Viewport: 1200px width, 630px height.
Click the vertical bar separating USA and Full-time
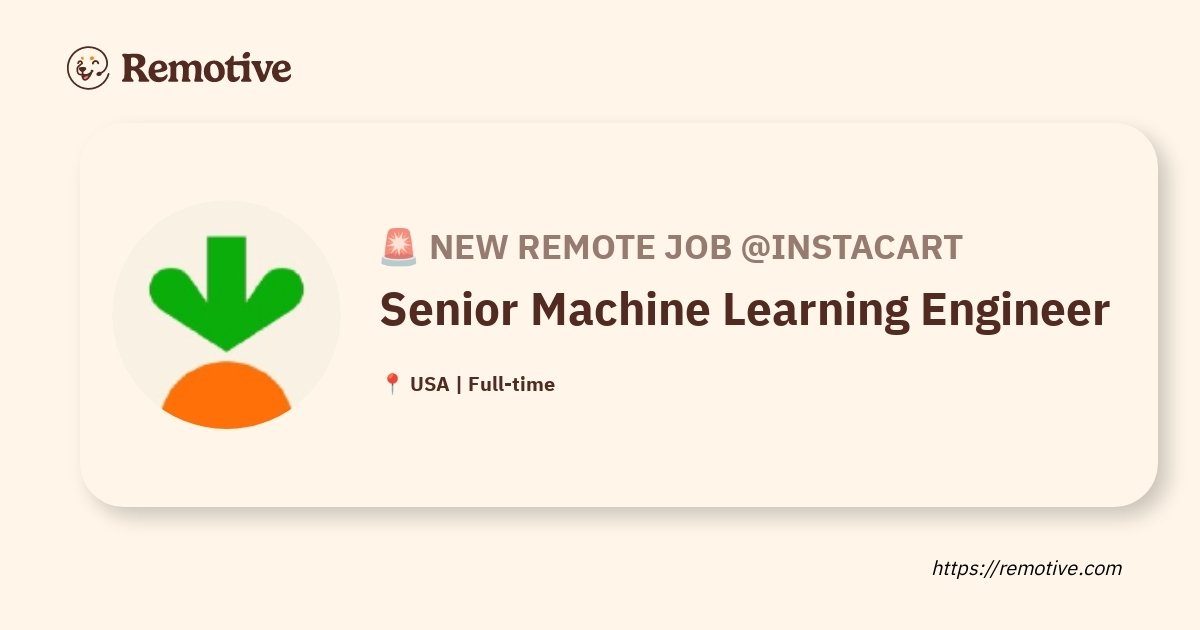click(458, 384)
